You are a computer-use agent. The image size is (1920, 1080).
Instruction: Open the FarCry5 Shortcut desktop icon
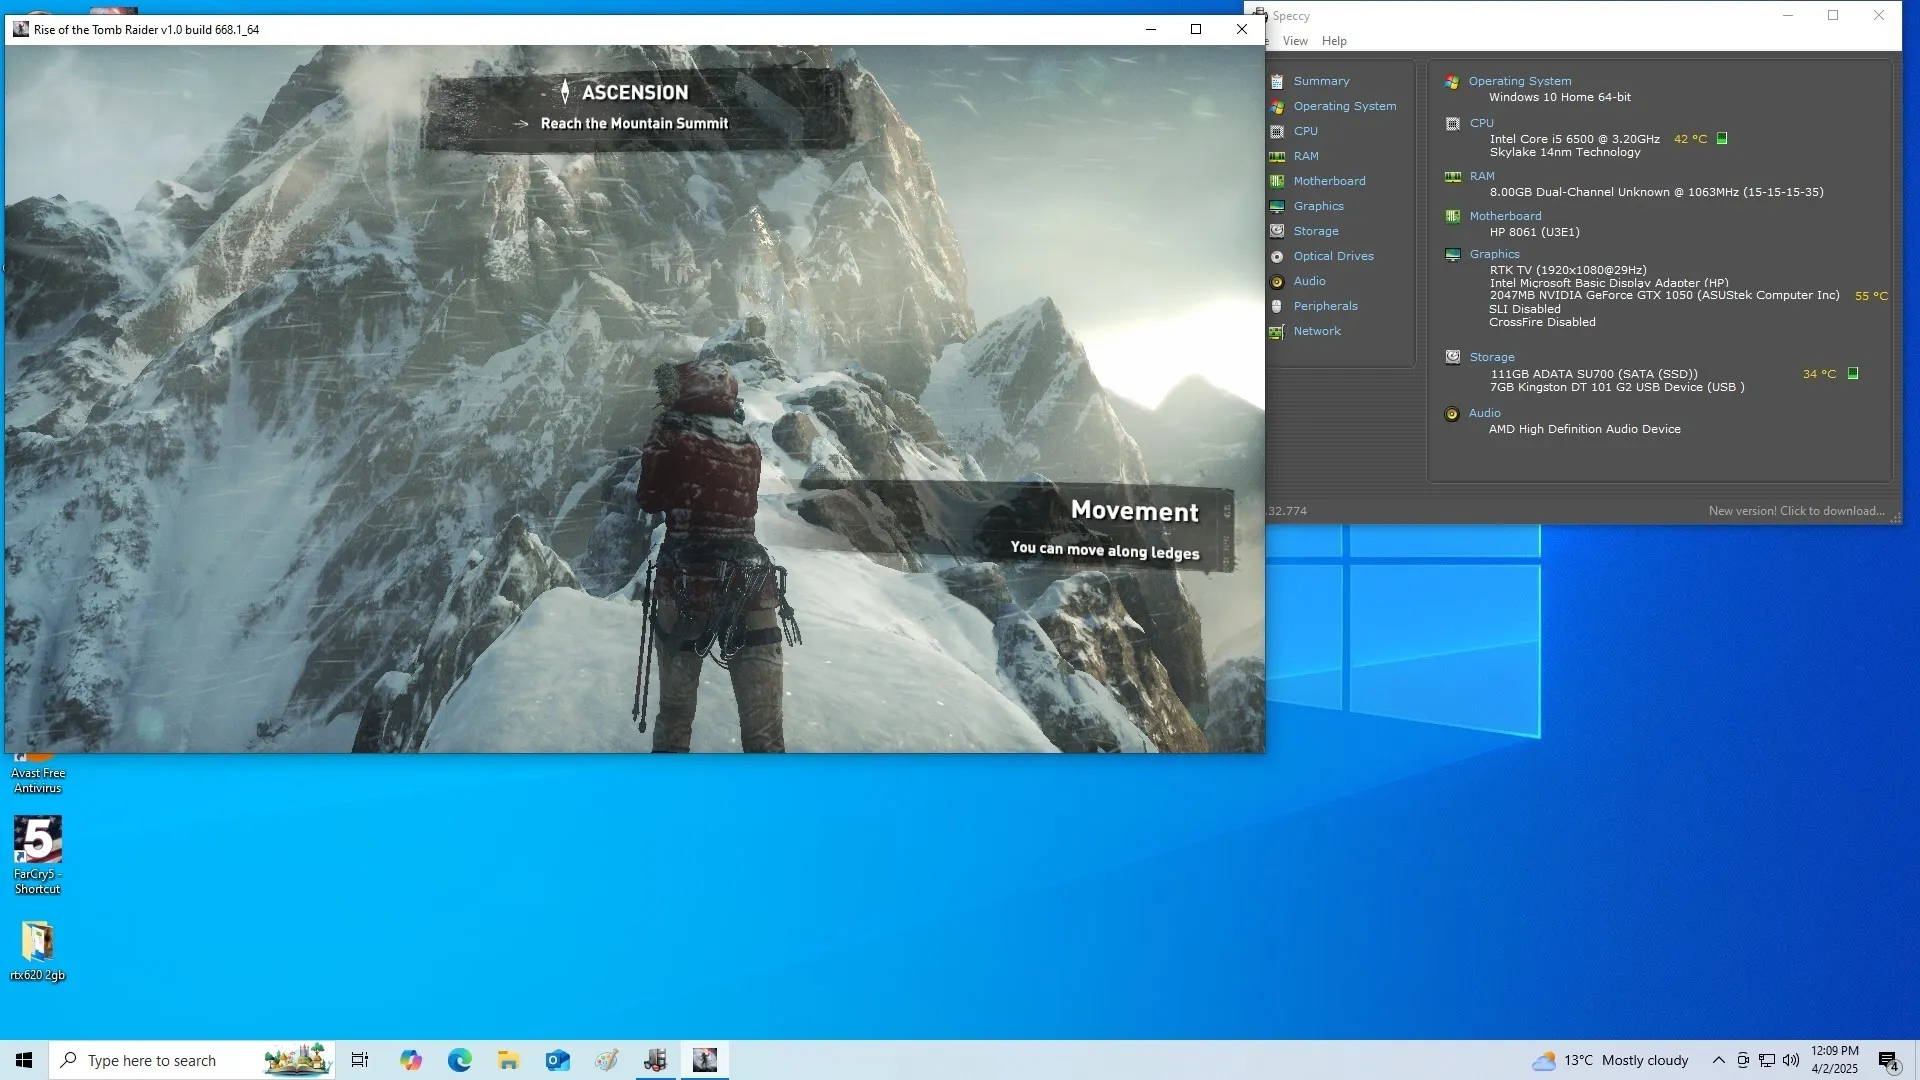click(38, 855)
